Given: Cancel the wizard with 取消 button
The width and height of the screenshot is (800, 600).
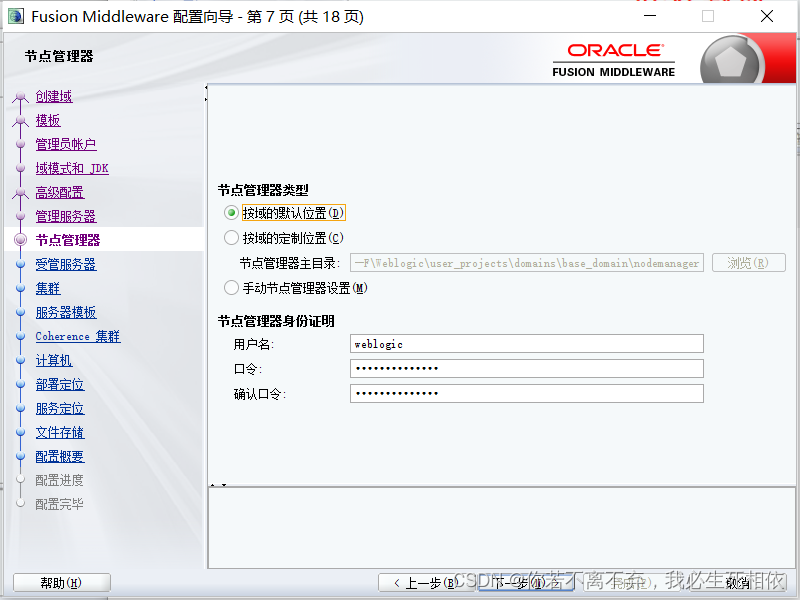Looking at the screenshot, I should [x=737, y=582].
